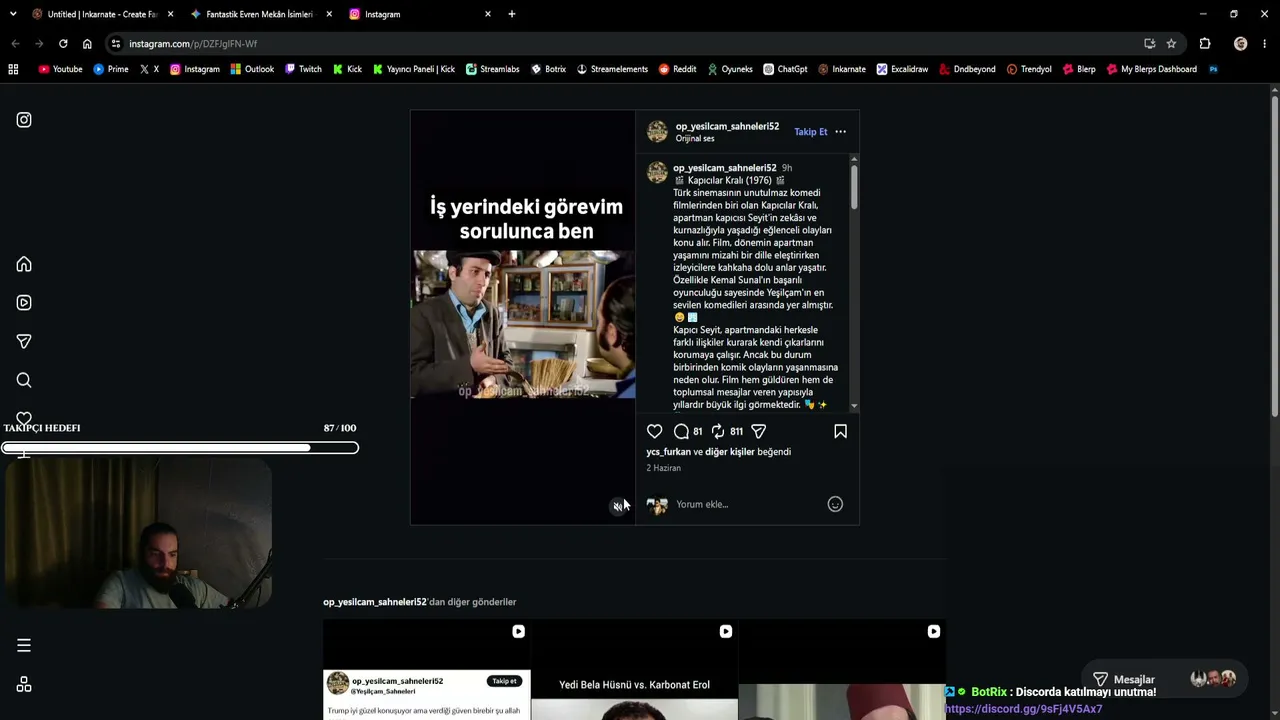
Task: Open the Extensions puzzle icon
Action: tap(1204, 44)
